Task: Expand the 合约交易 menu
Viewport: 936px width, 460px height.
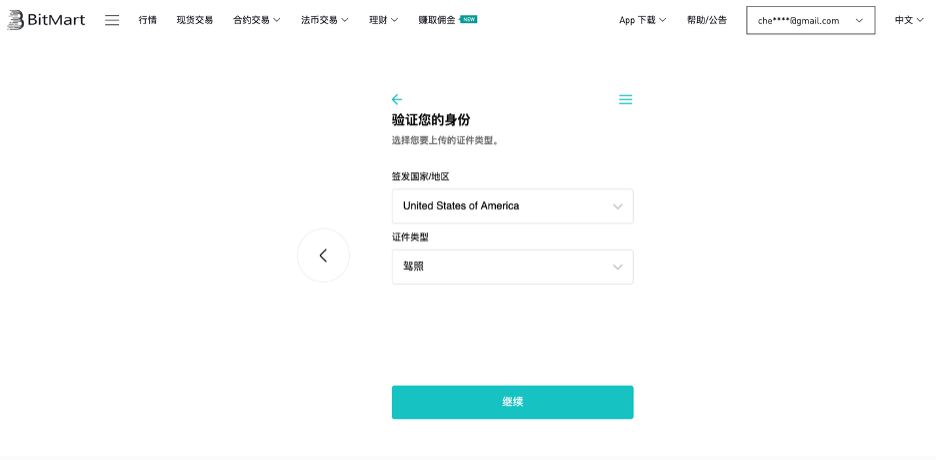Action: pos(257,20)
